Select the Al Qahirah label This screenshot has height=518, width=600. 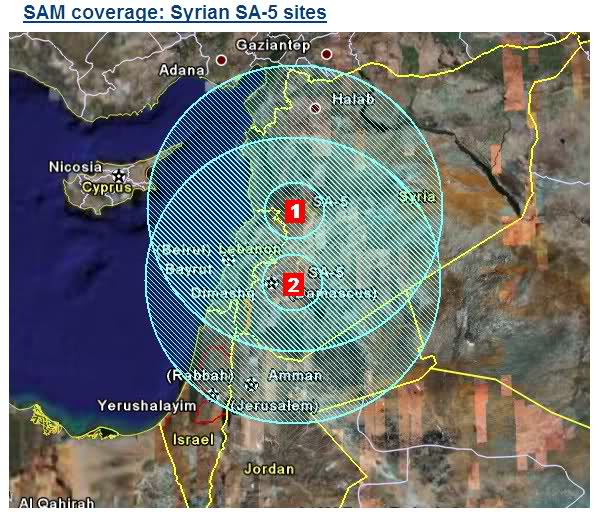tap(56, 503)
